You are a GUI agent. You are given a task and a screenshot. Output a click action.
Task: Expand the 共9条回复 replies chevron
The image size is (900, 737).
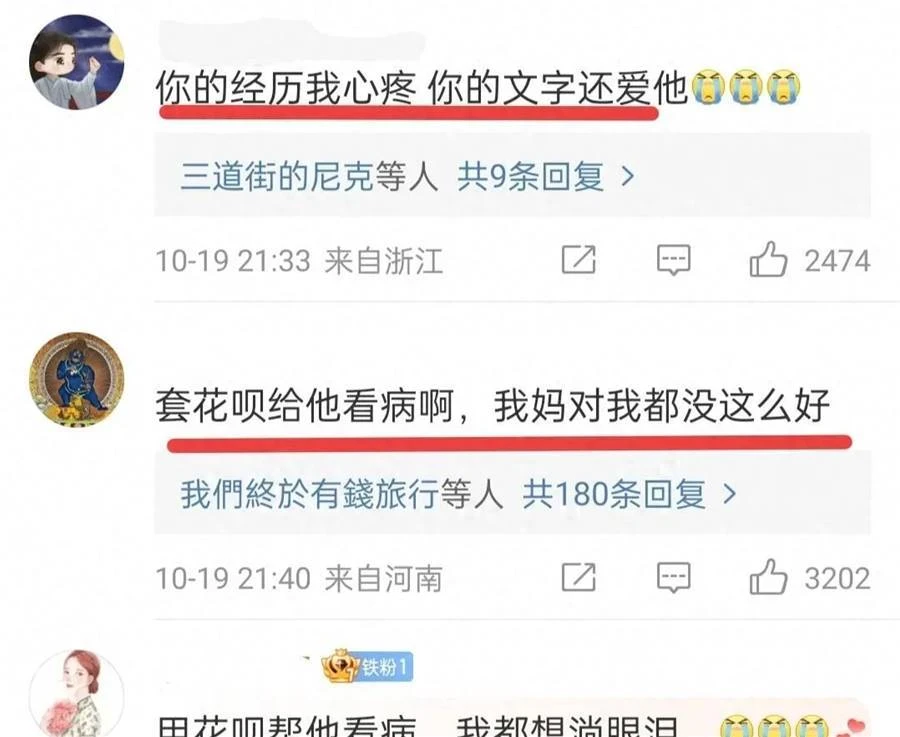pos(628,176)
